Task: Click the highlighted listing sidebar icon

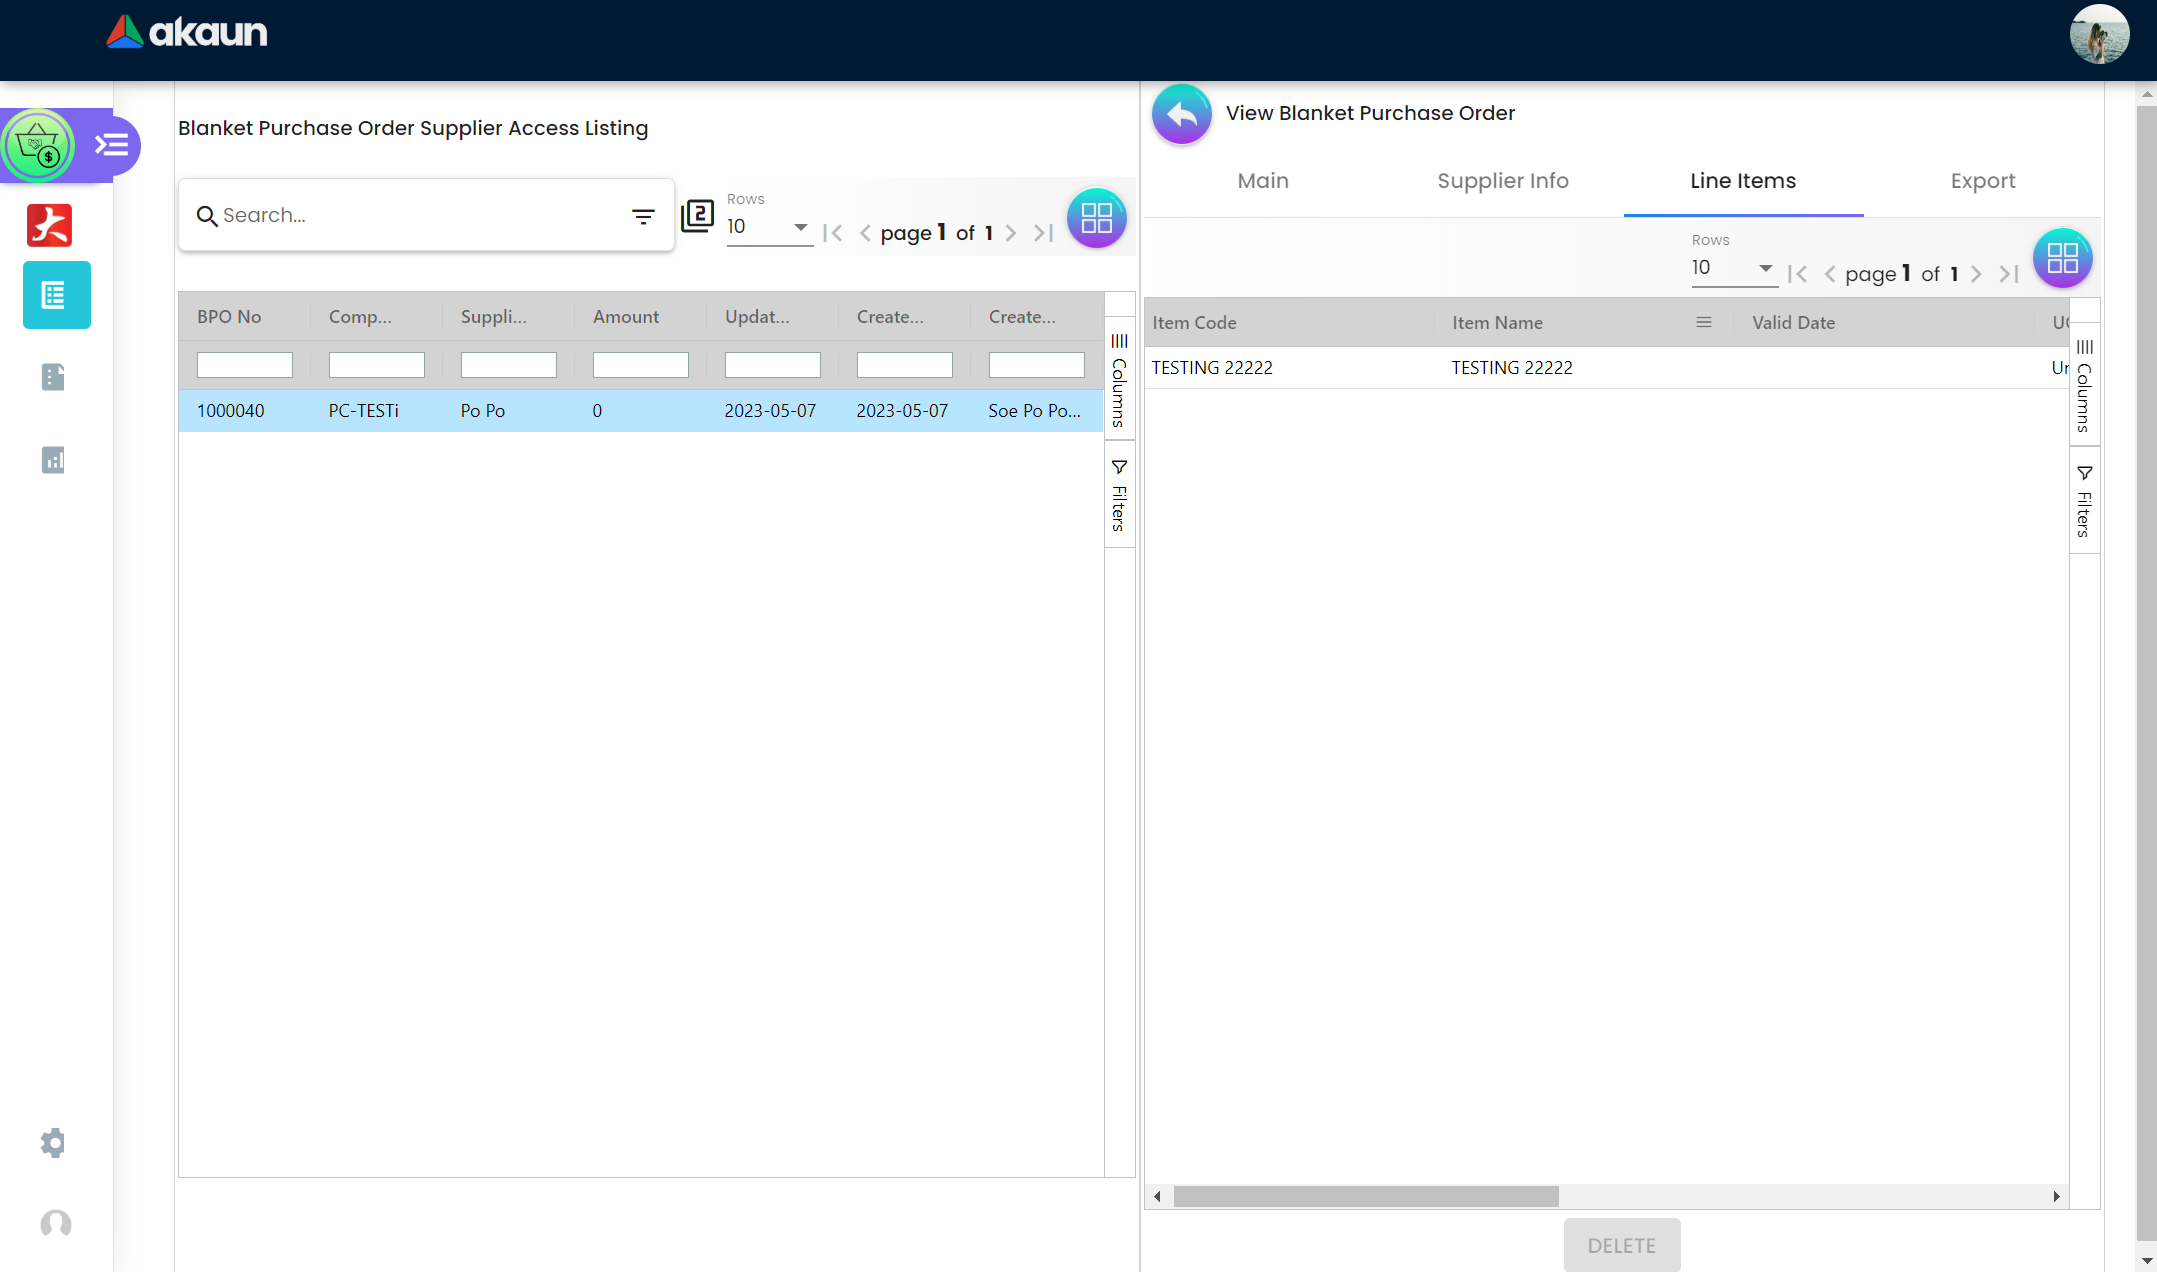Action: [x=56, y=295]
